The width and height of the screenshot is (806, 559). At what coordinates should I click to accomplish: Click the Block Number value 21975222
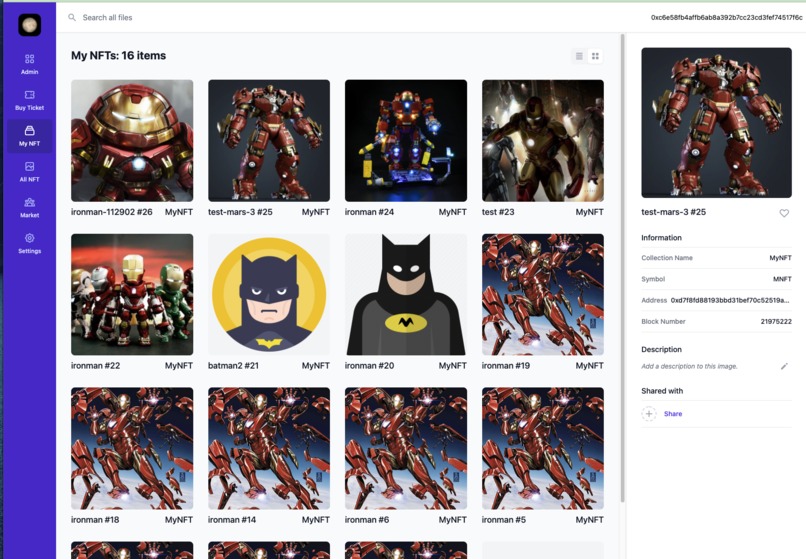pos(776,321)
